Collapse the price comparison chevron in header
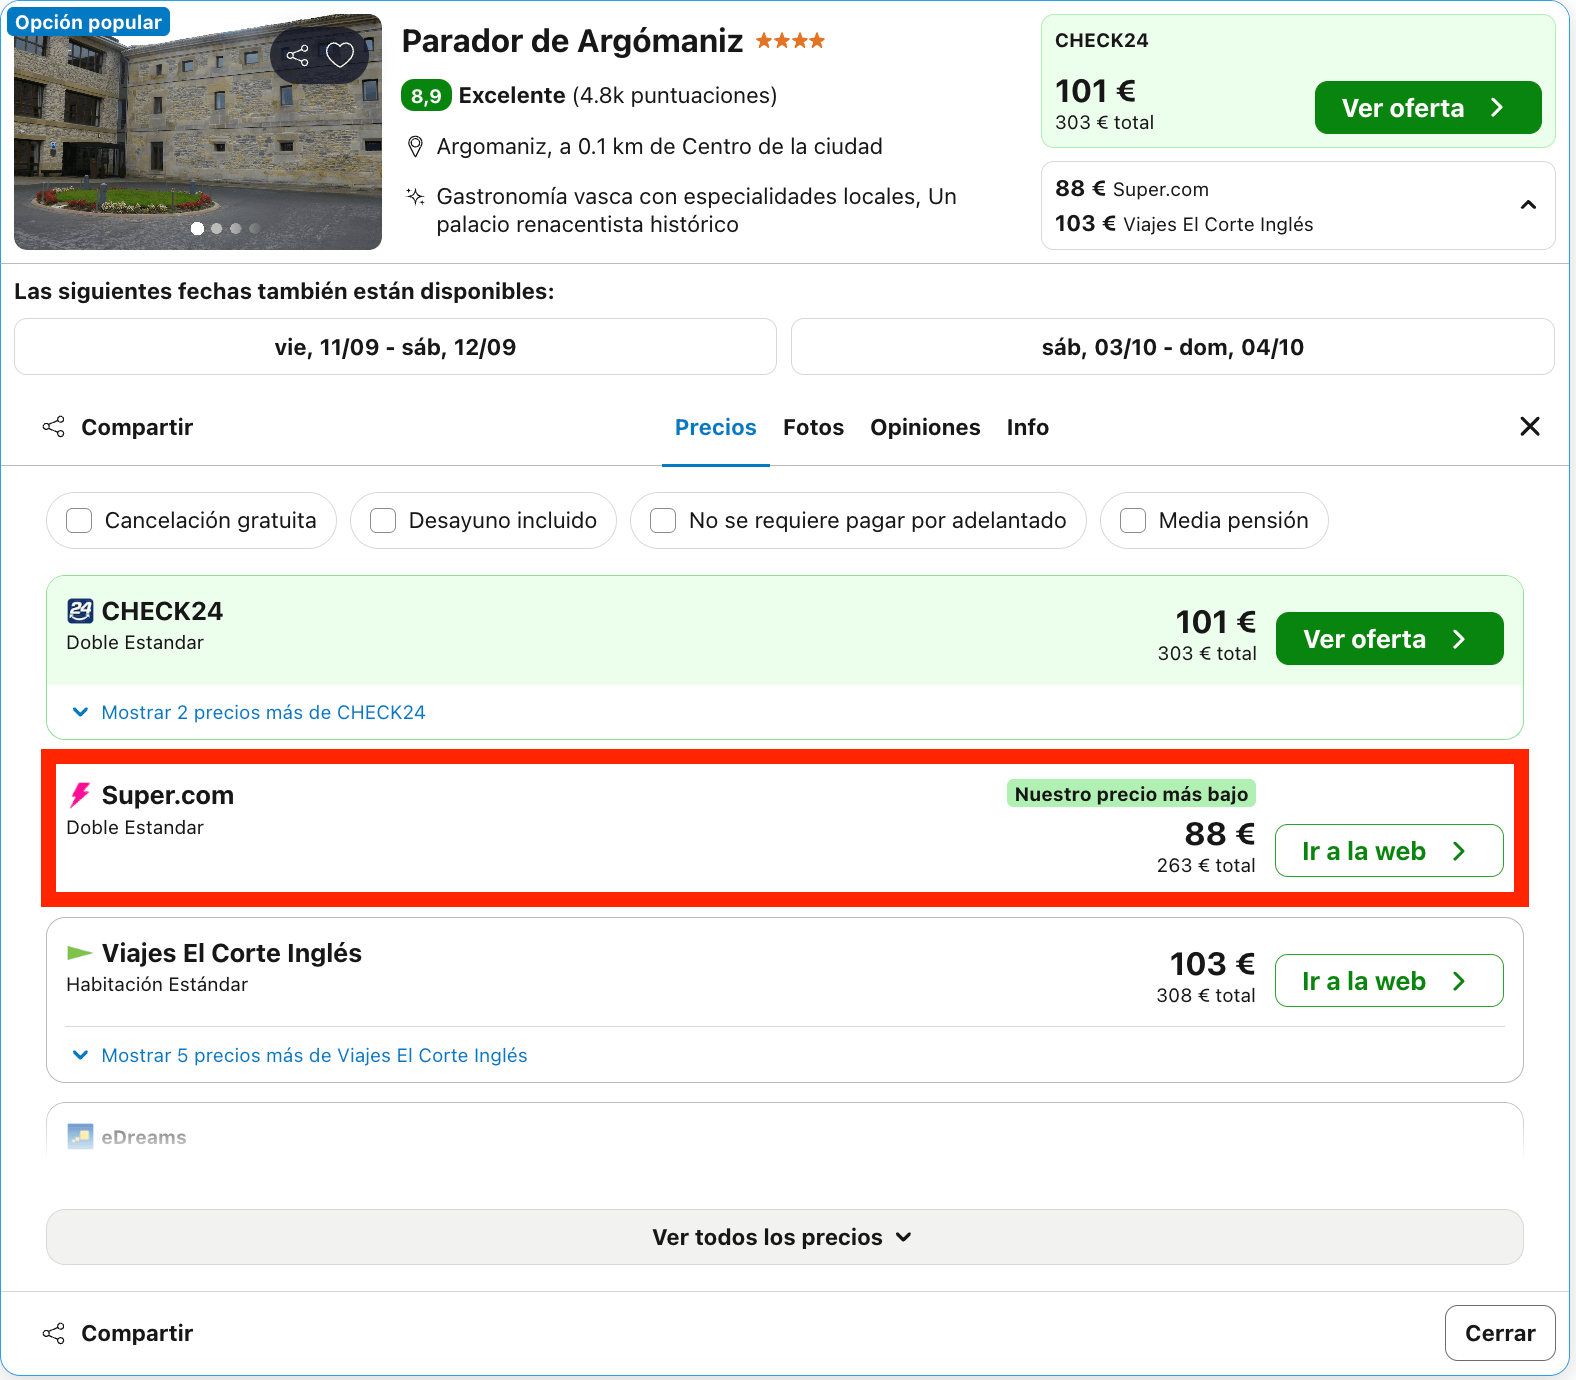The height and width of the screenshot is (1380, 1576). tap(1528, 205)
